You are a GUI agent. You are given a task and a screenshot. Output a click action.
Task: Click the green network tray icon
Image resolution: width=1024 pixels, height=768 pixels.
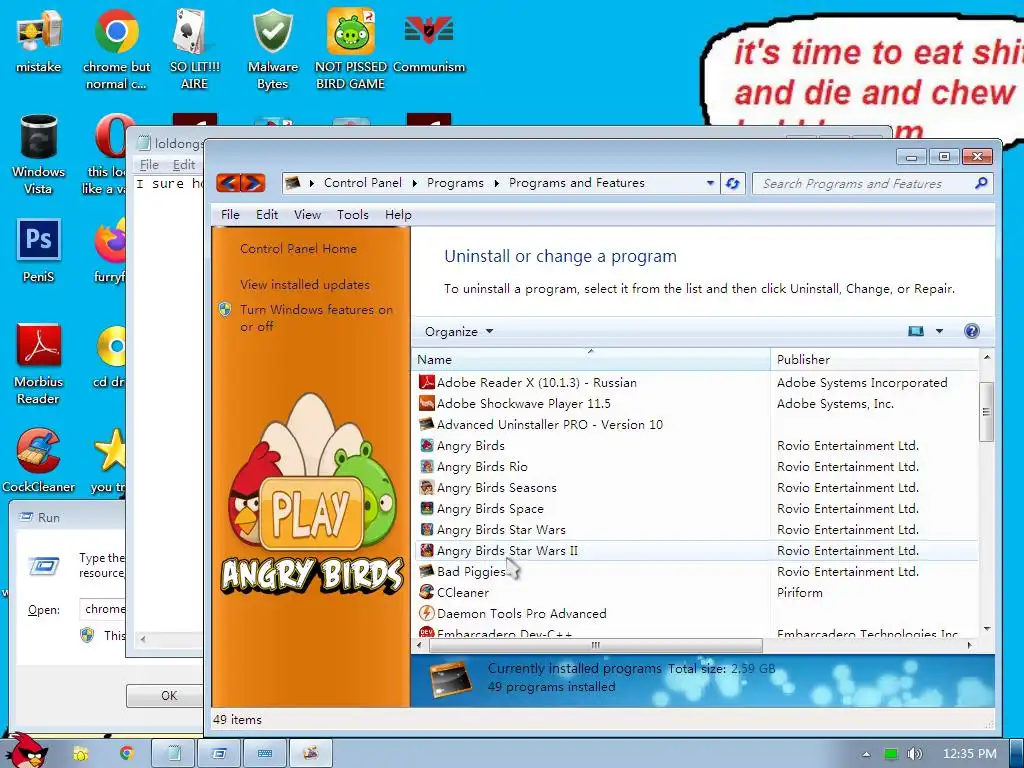coord(890,754)
